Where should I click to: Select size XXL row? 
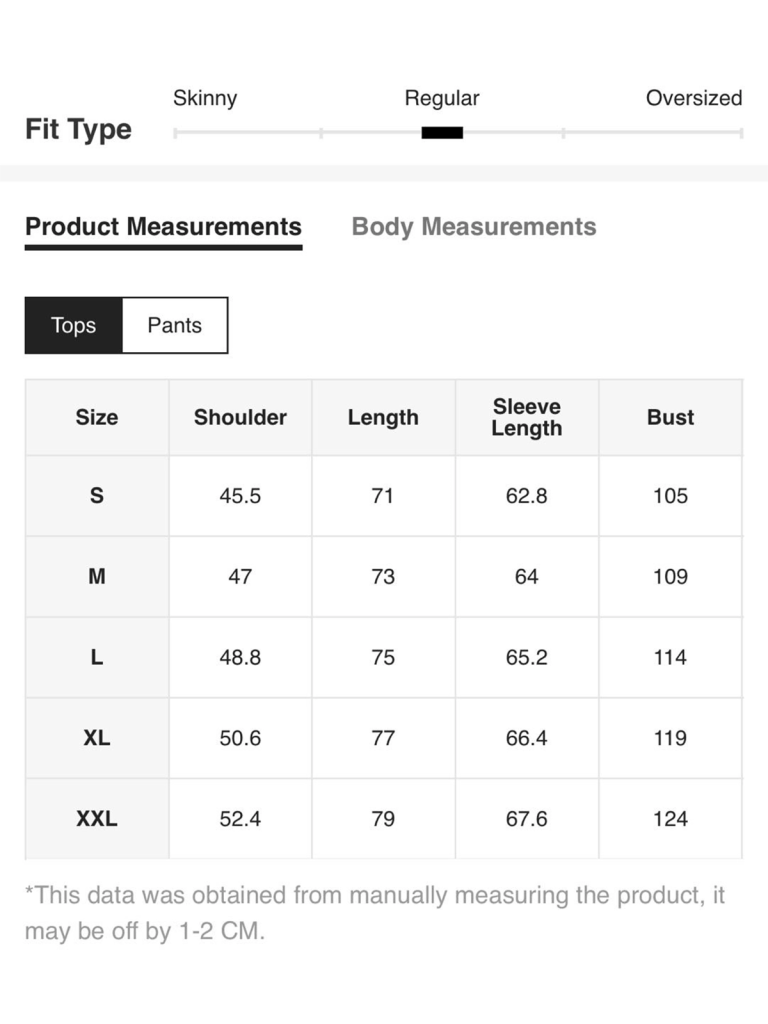click(x=96, y=818)
